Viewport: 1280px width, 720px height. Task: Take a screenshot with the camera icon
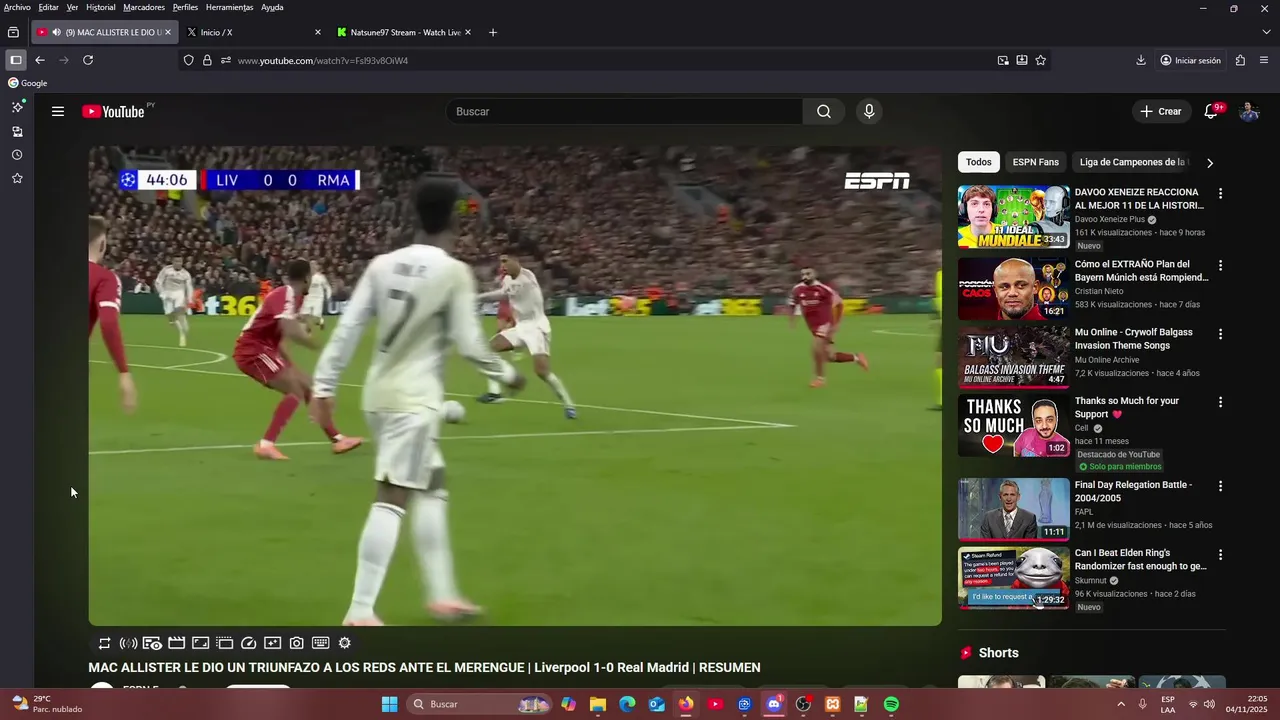click(x=297, y=643)
